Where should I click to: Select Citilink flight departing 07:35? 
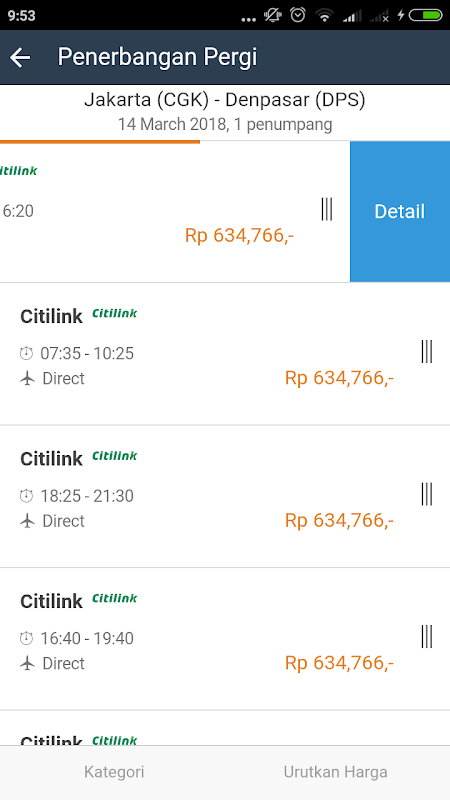(x=225, y=354)
